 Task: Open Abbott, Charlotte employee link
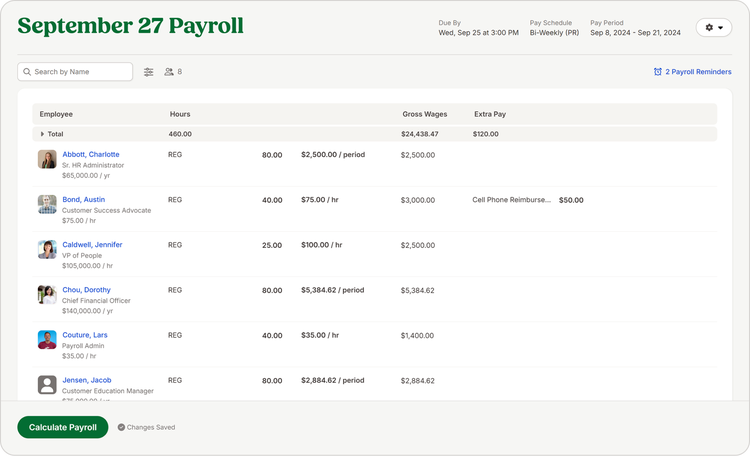pos(91,155)
